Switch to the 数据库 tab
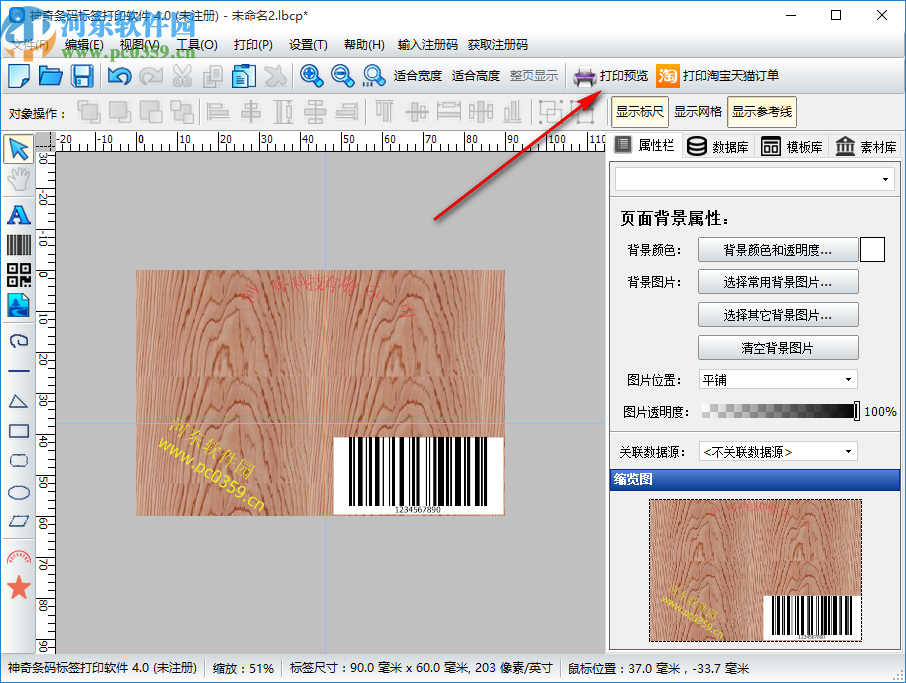 tap(718, 147)
